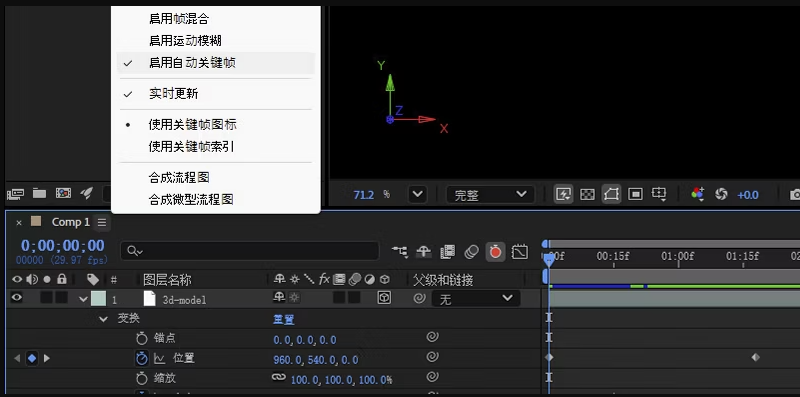Click the Comp 1 tab color swatch
This screenshot has height=397, width=800.
coord(36,221)
